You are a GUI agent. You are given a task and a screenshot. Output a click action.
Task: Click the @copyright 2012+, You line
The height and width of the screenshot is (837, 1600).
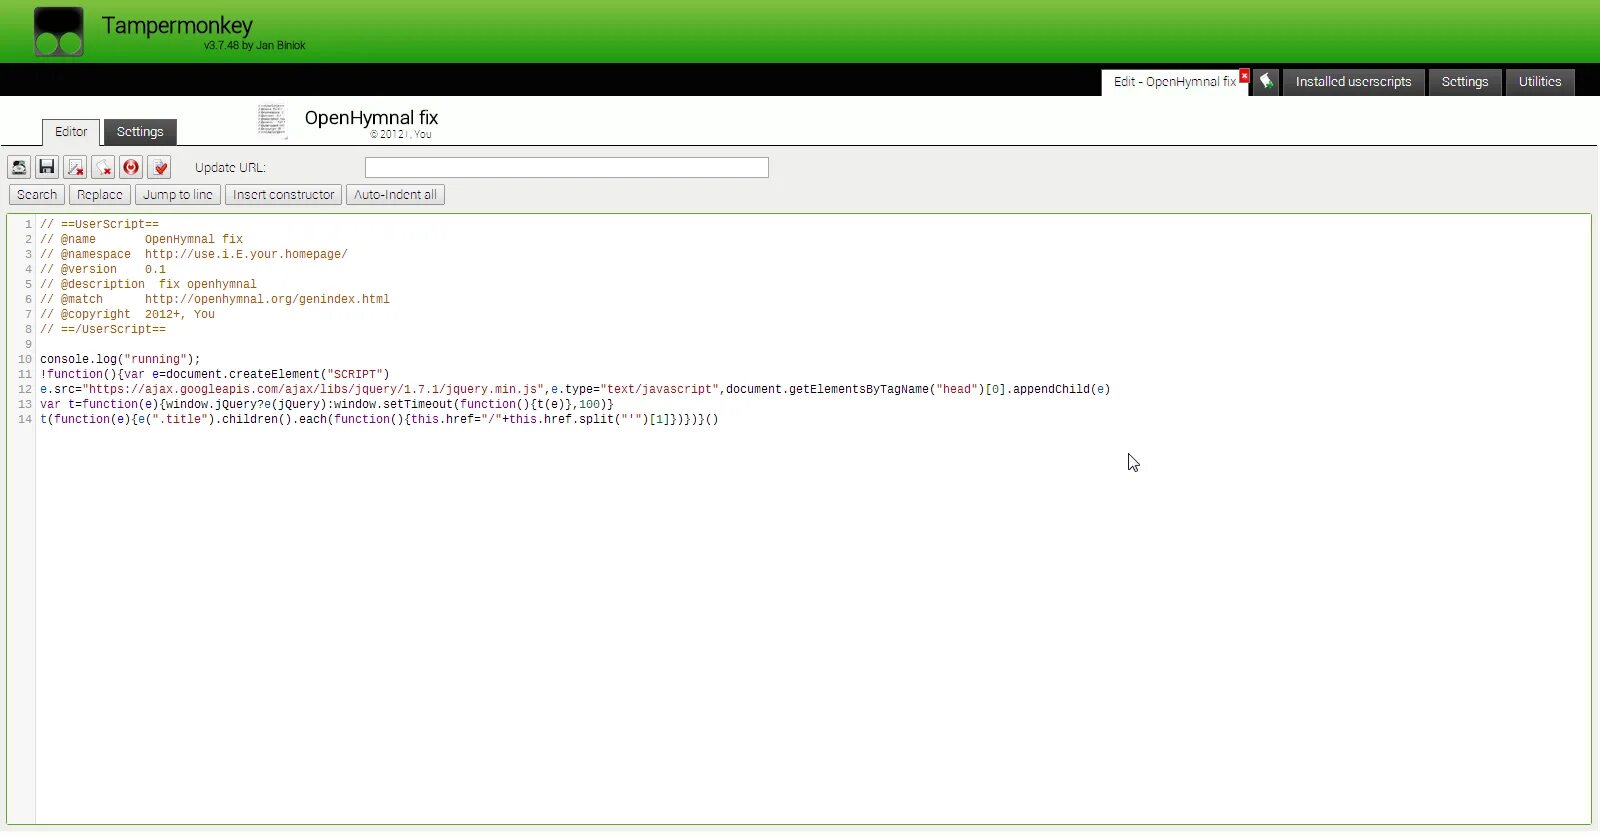point(127,314)
